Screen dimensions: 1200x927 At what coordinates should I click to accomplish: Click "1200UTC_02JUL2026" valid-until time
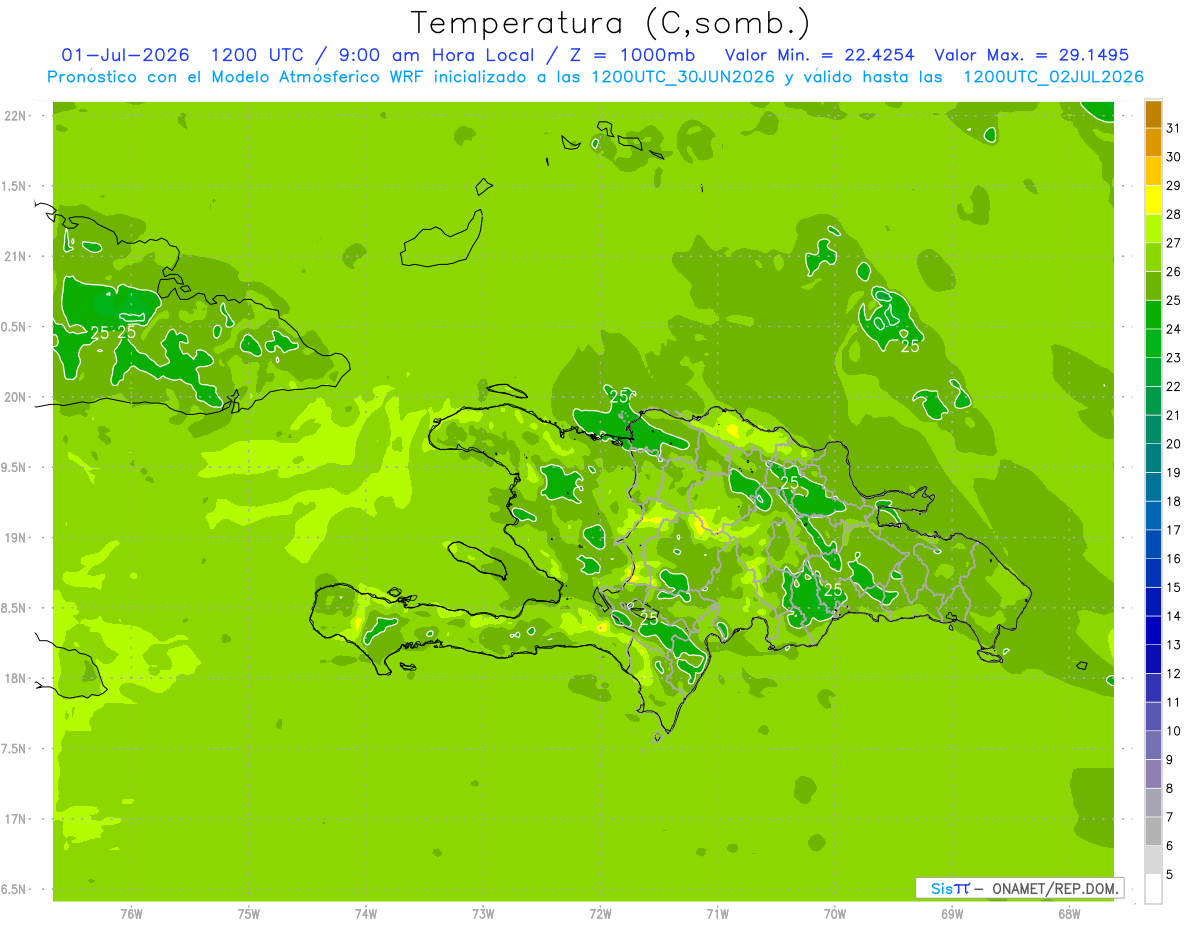coord(1053,77)
